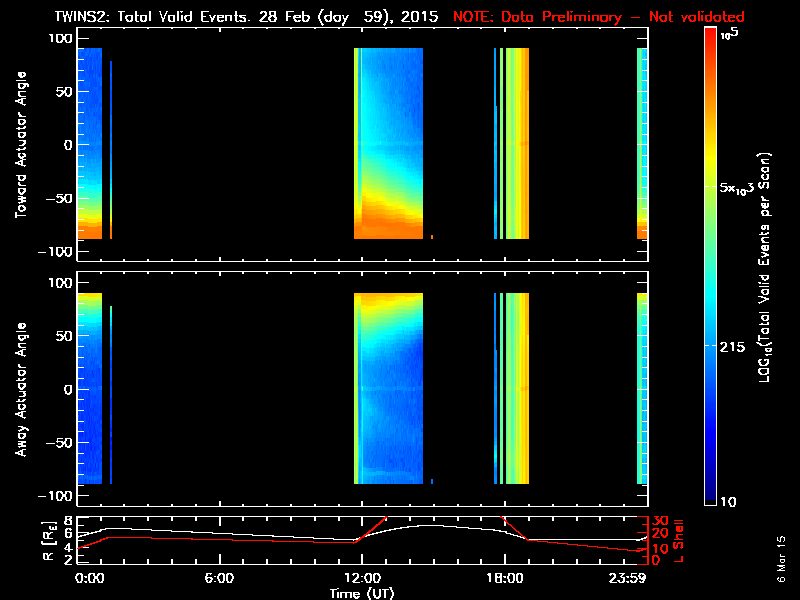Click the 'Toward Actuator Angle' axis label
The width and height of the screenshot is (800, 600).
point(20,145)
